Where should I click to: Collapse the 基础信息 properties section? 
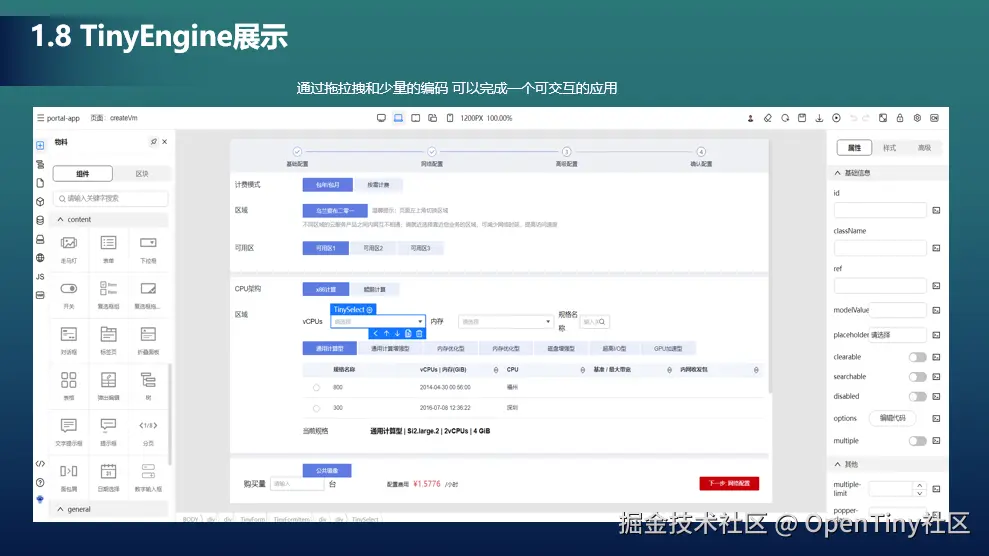click(838, 173)
